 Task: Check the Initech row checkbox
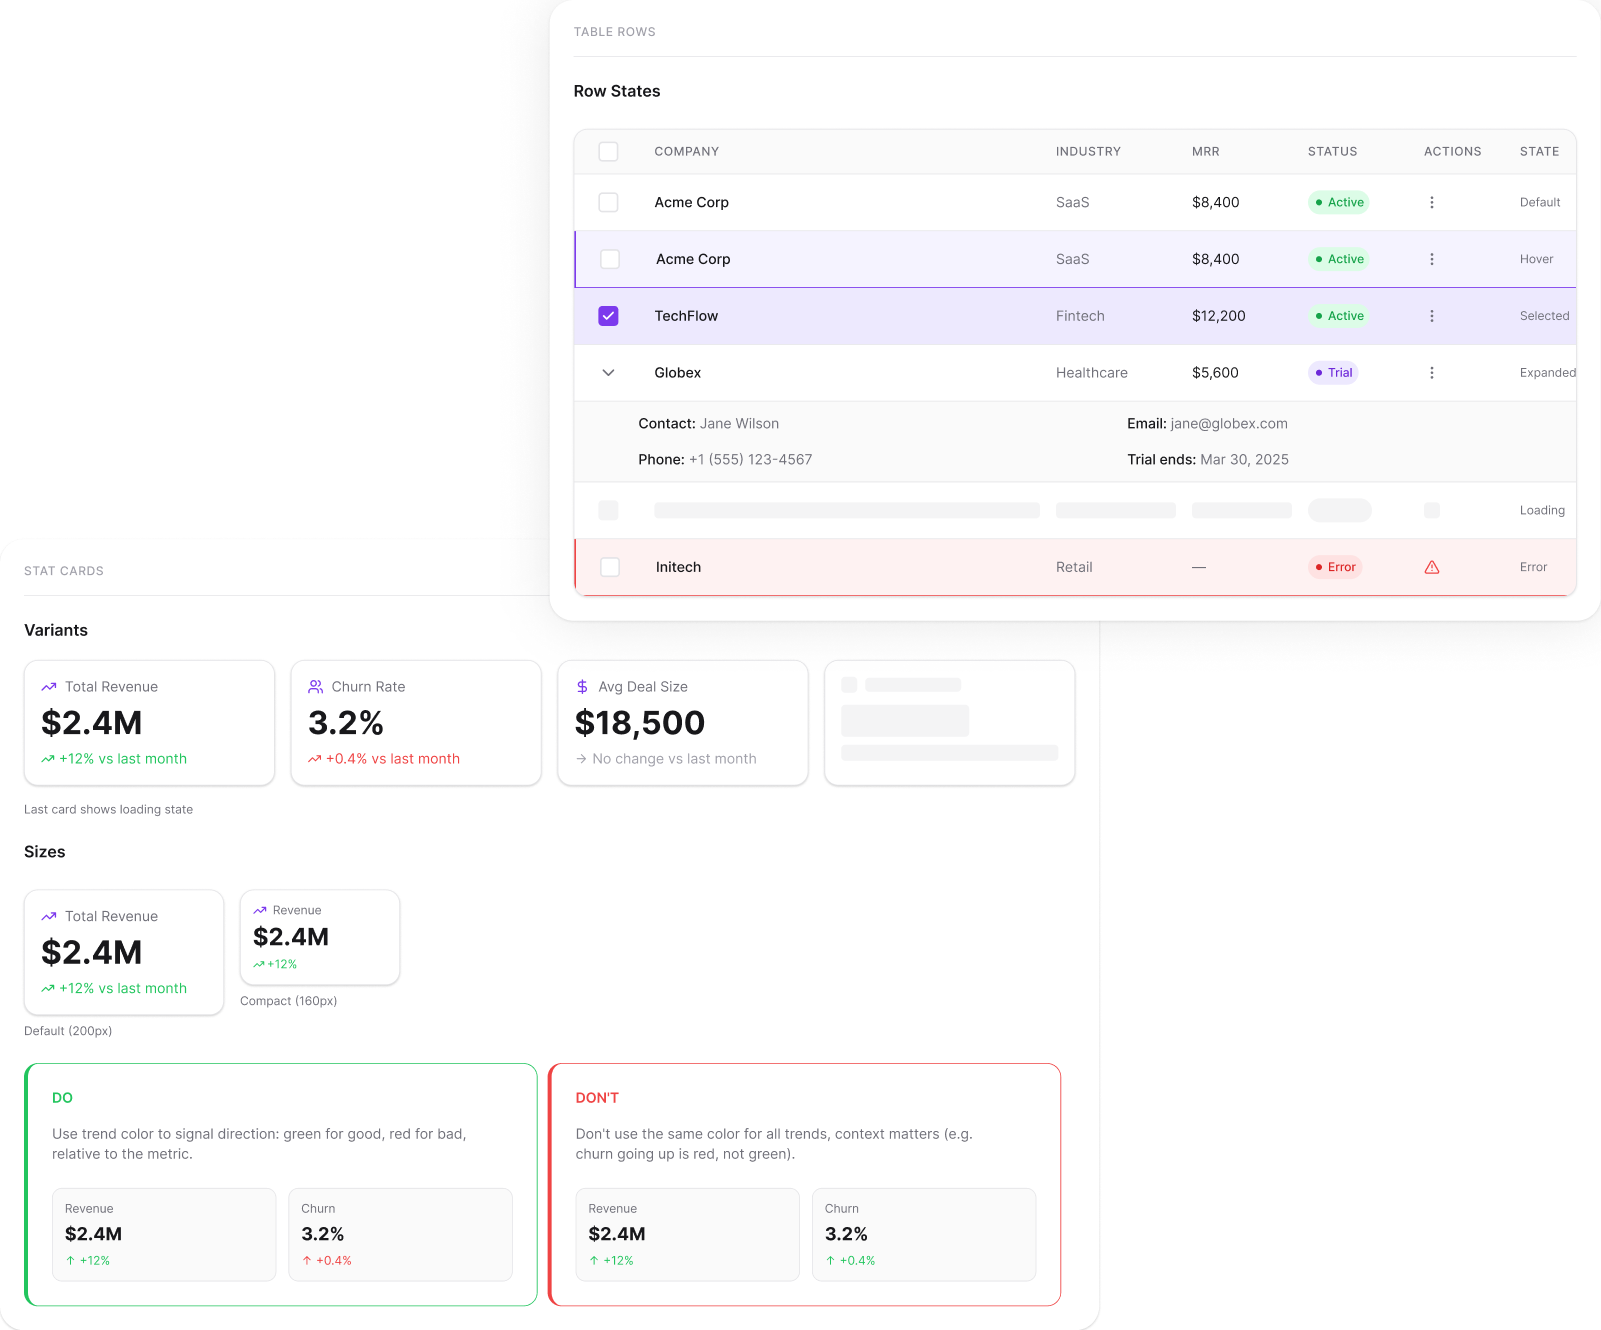tap(610, 567)
